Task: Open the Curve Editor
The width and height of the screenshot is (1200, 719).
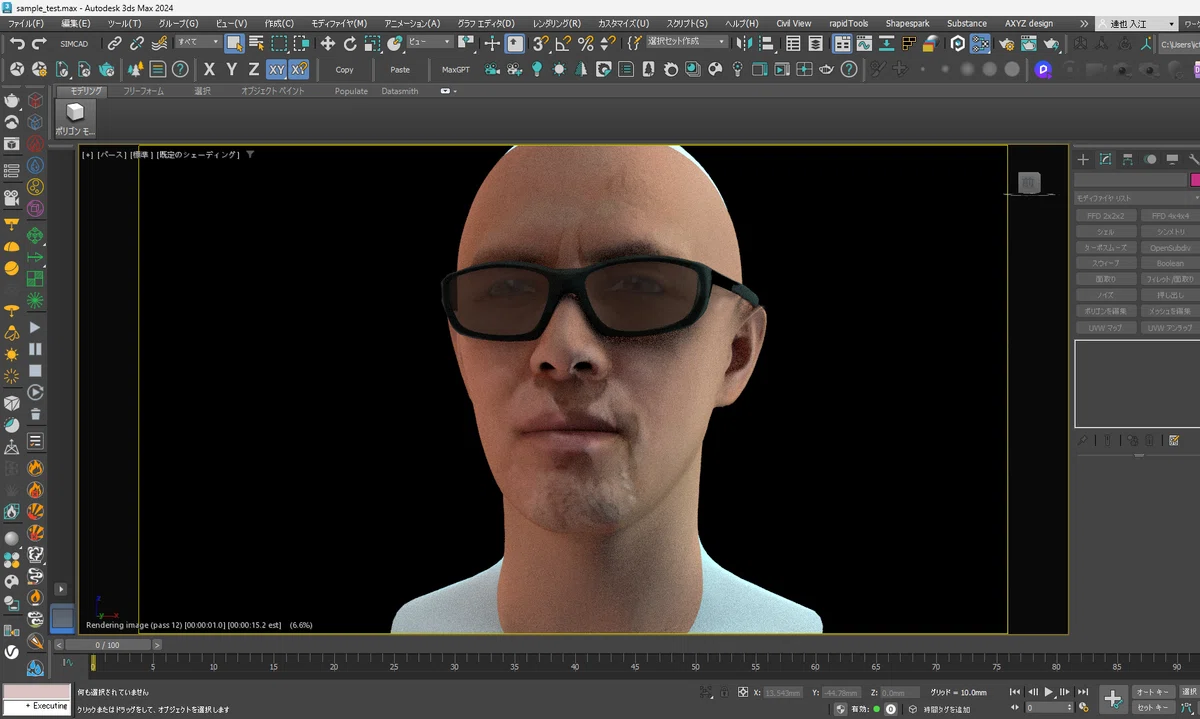Action: pyautogui.click(x=864, y=43)
